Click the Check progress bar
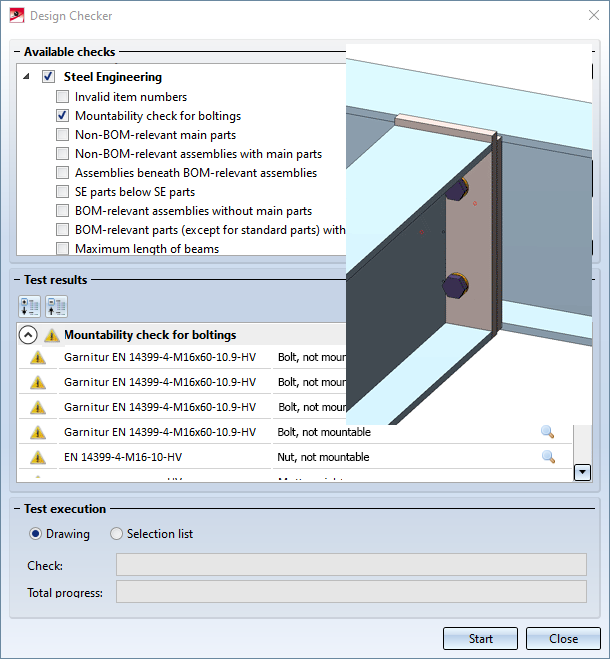The height and width of the screenshot is (659, 610). (351, 564)
